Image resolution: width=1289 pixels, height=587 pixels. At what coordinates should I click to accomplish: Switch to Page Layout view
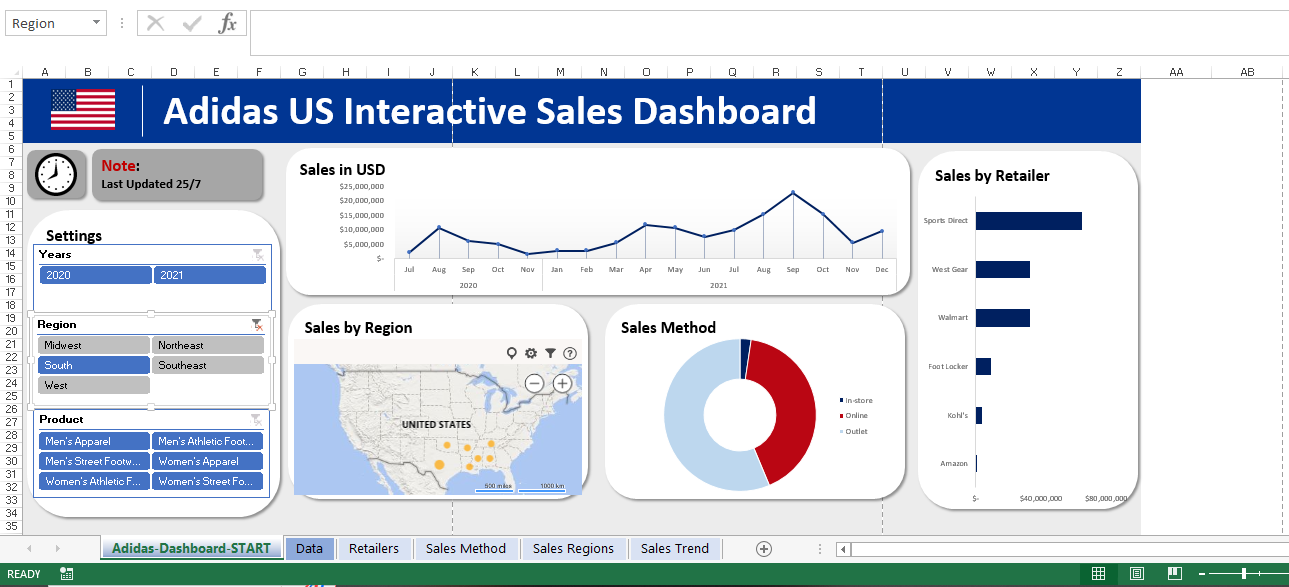[x=1137, y=574]
